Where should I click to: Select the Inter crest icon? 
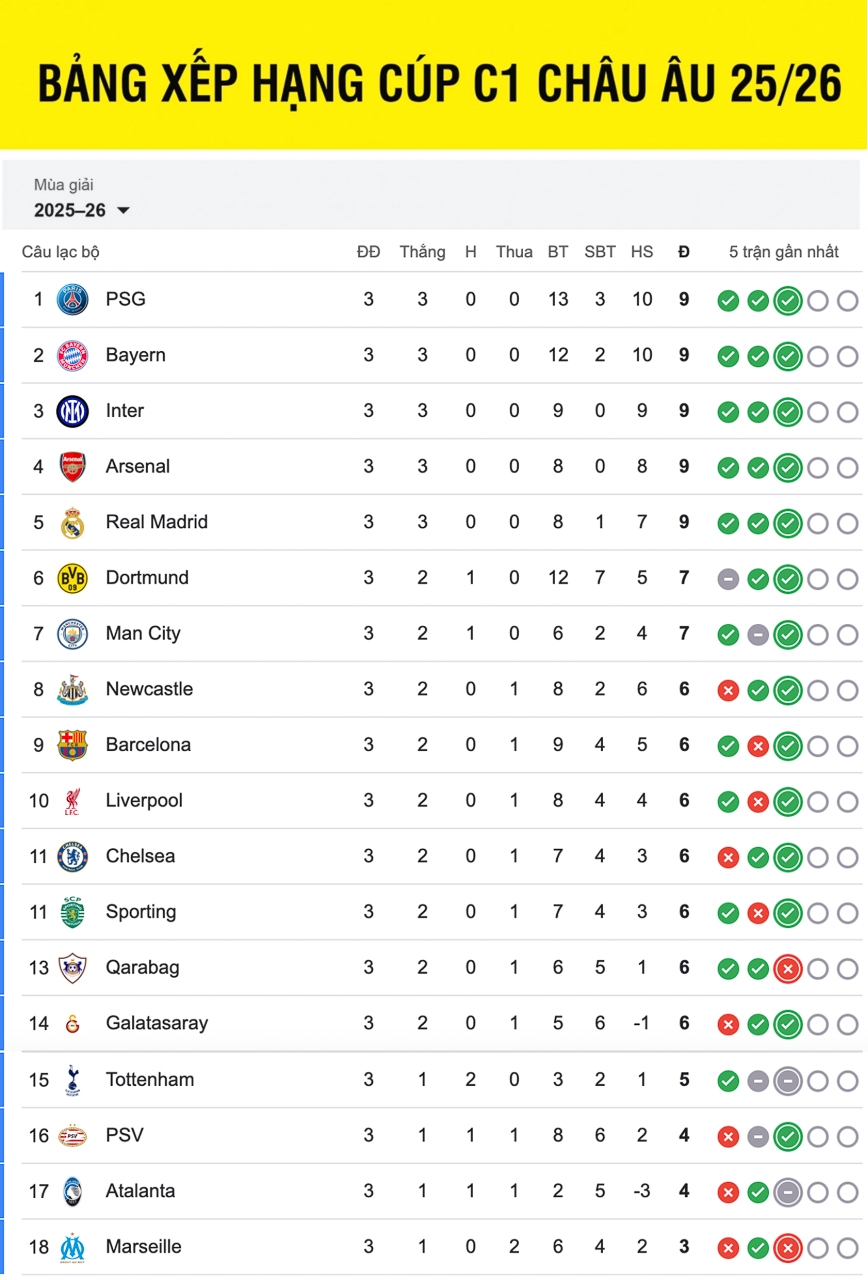72,411
